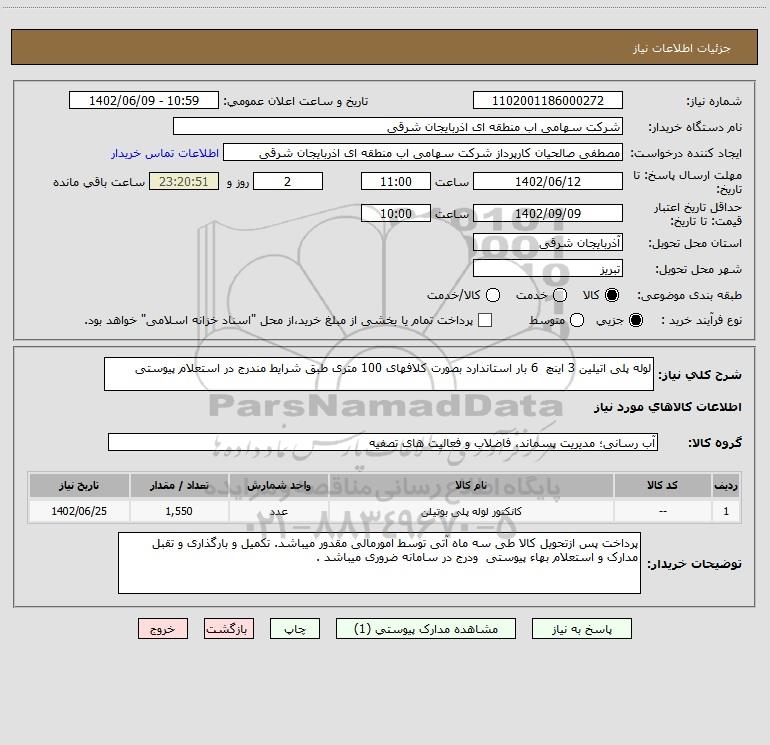This screenshot has width=770, height=745.
Task: Click مشاهده مدارک پیوستی (1) button
Action: 426,629
